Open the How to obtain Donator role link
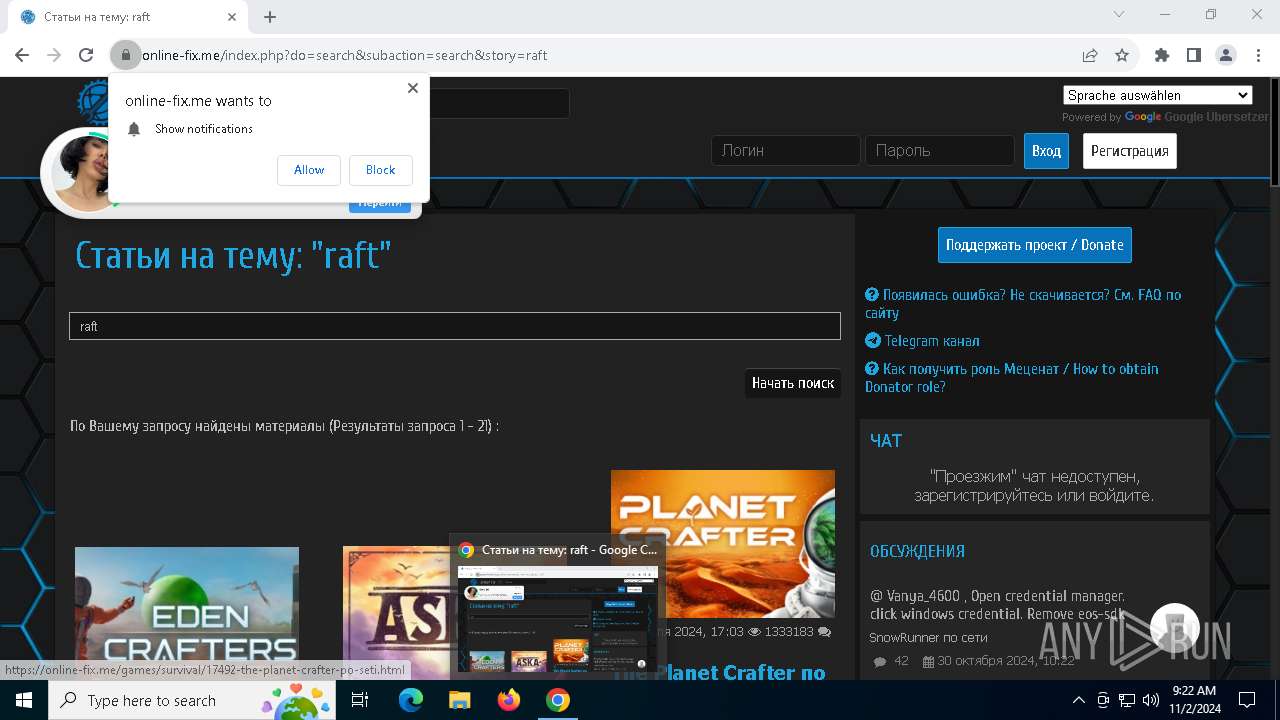1280x720 pixels. click(x=1012, y=378)
